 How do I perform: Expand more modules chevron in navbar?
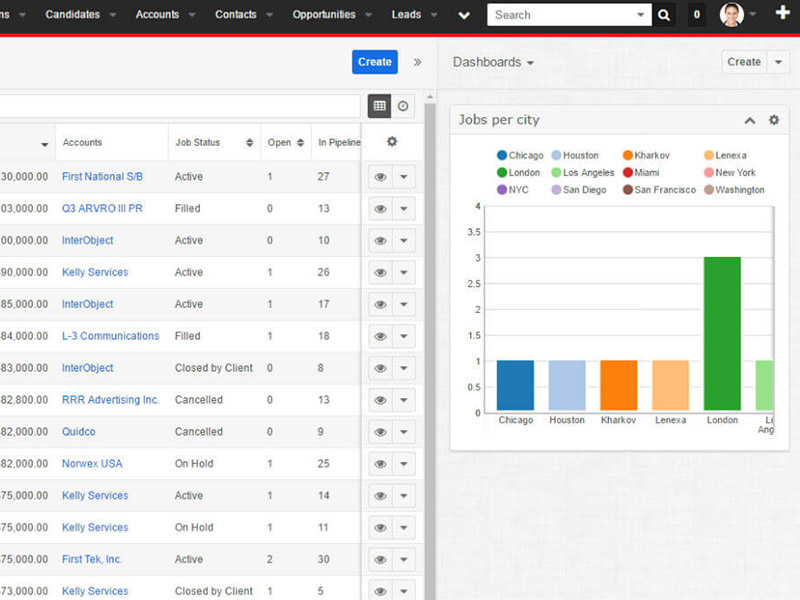point(464,15)
